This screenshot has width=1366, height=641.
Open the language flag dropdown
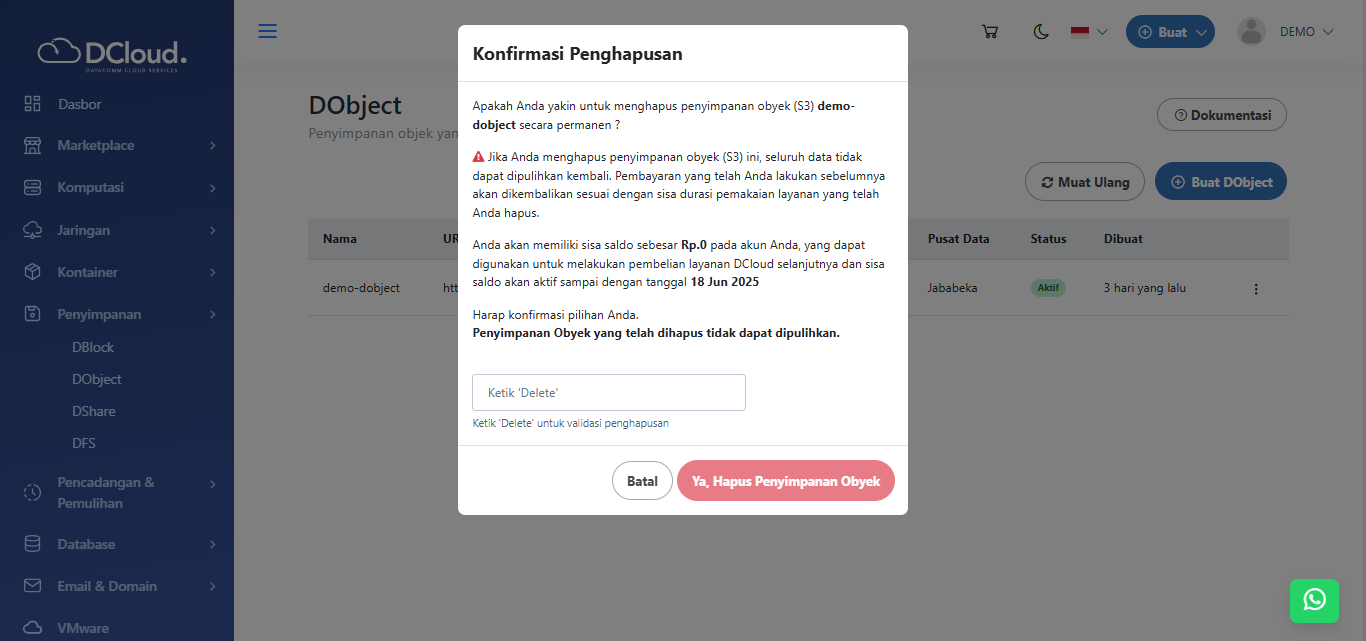[x=1089, y=32]
